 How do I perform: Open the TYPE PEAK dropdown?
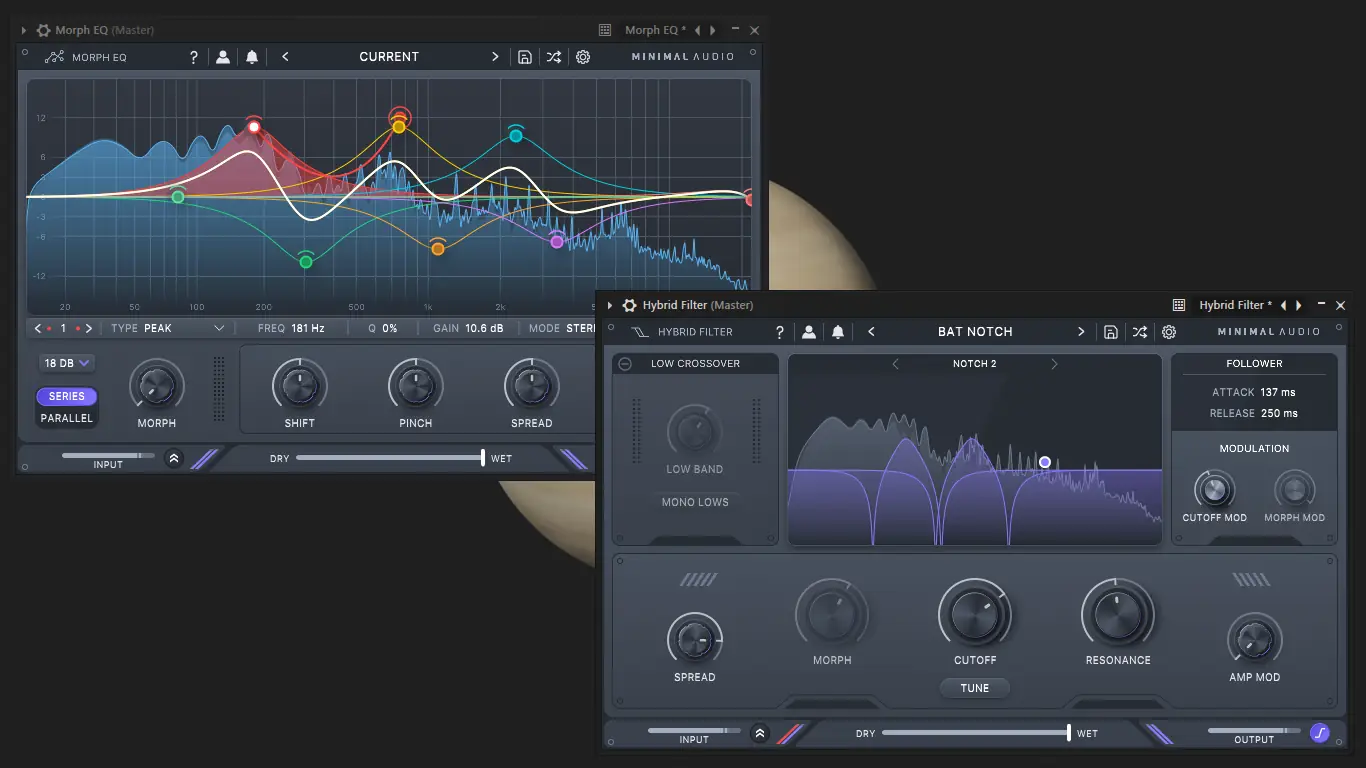pyautogui.click(x=168, y=328)
